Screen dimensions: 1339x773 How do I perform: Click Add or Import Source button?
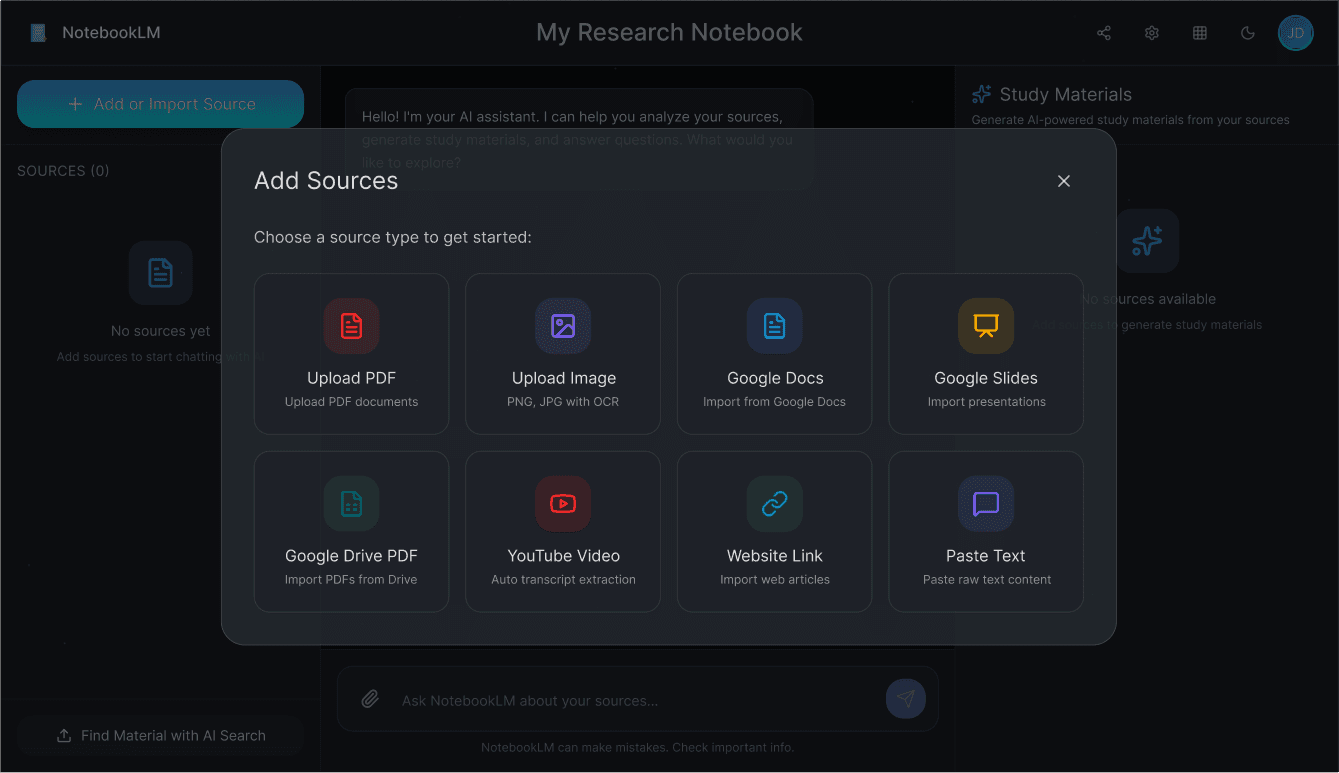tap(160, 104)
